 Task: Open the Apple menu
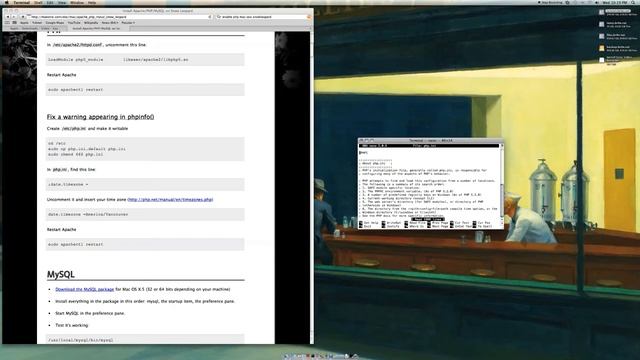tap(6, 2)
